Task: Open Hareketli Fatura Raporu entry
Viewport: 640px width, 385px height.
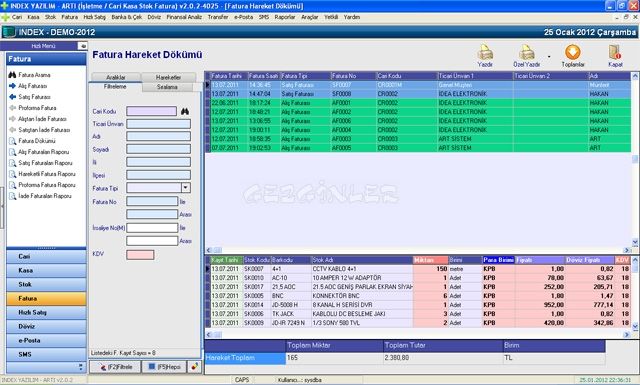Action: click(47, 174)
